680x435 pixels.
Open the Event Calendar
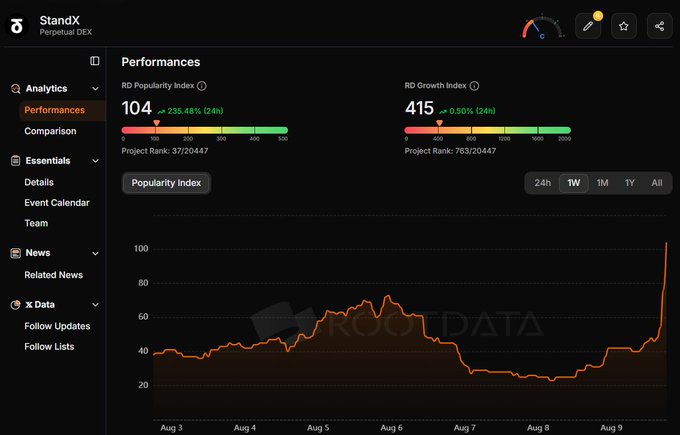click(57, 203)
